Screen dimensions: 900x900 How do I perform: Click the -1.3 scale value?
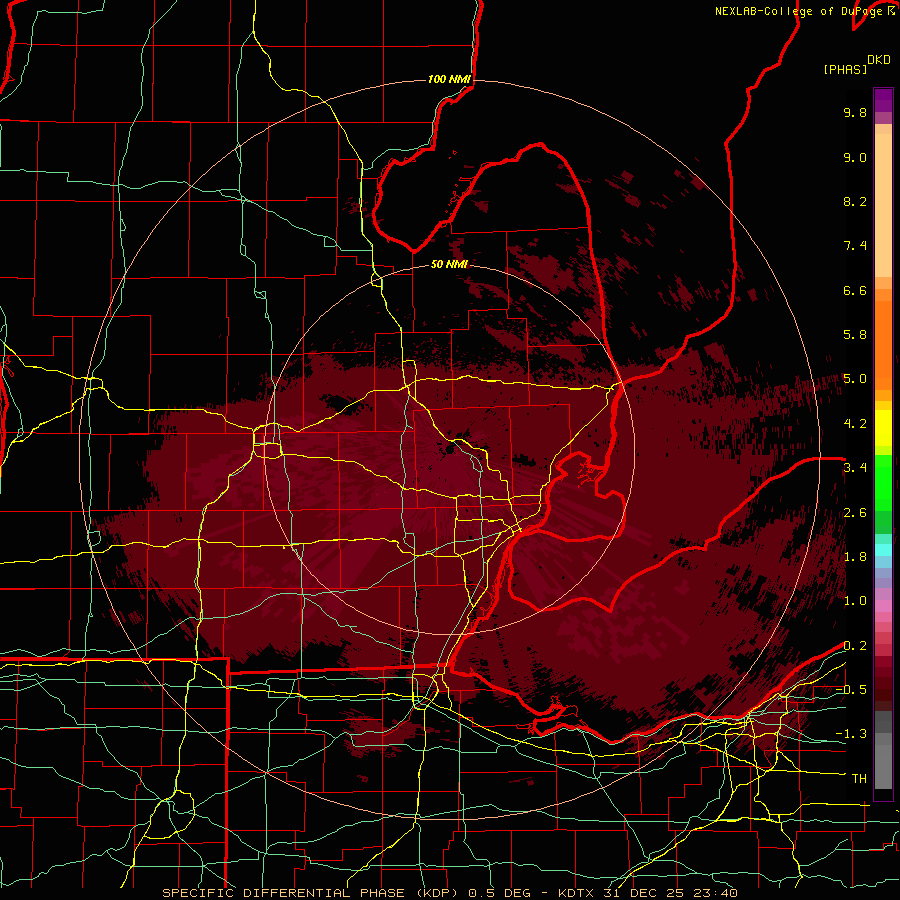(851, 734)
